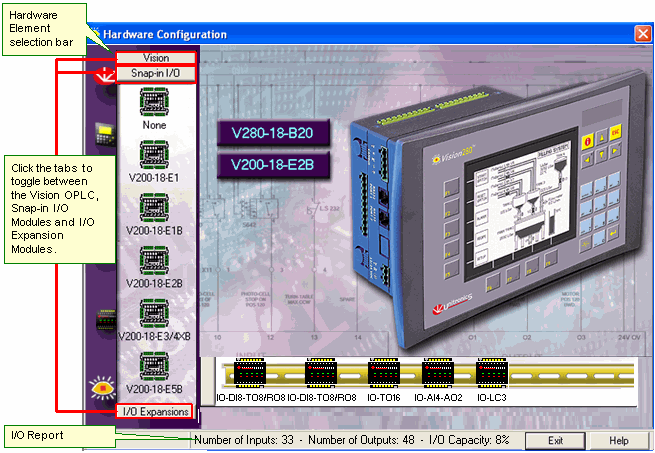Open the I/O Expansions tab
Viewport: 655px width, 453px height.
pos(155,412)
